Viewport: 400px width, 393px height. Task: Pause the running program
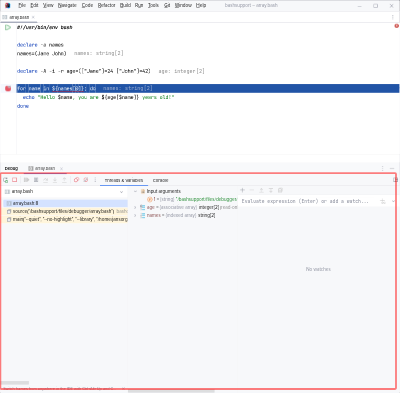click(x=36, y=180)
